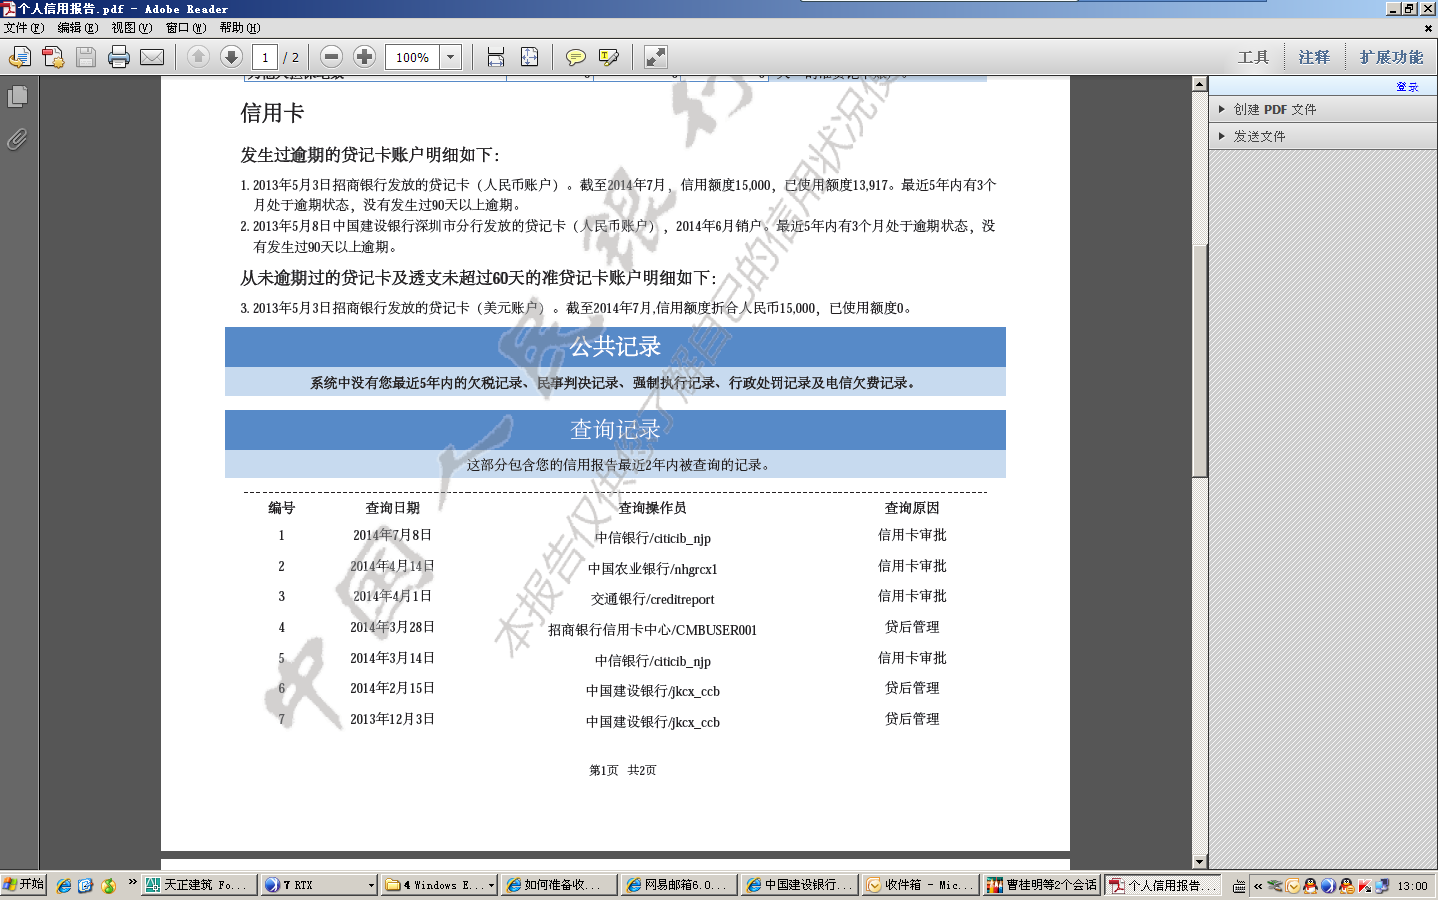
Task: Click query operator 中信银行/citicib_njp in row 1
Action: (653, 538)
